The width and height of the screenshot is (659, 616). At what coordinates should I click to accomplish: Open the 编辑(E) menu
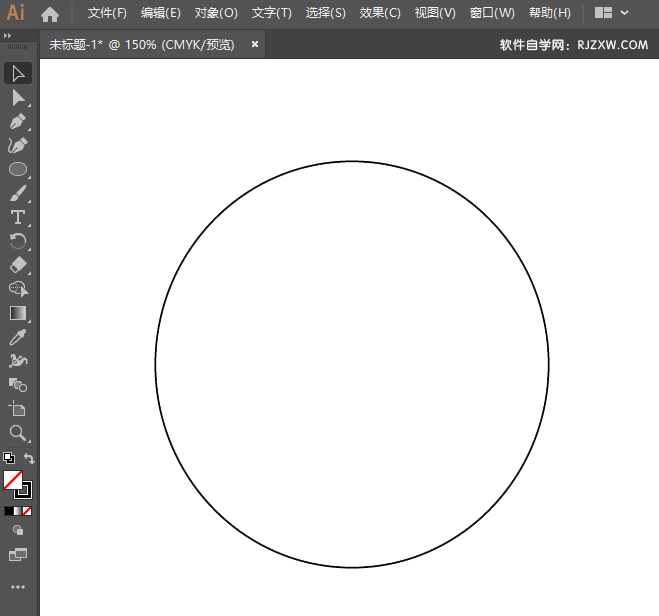161,13
